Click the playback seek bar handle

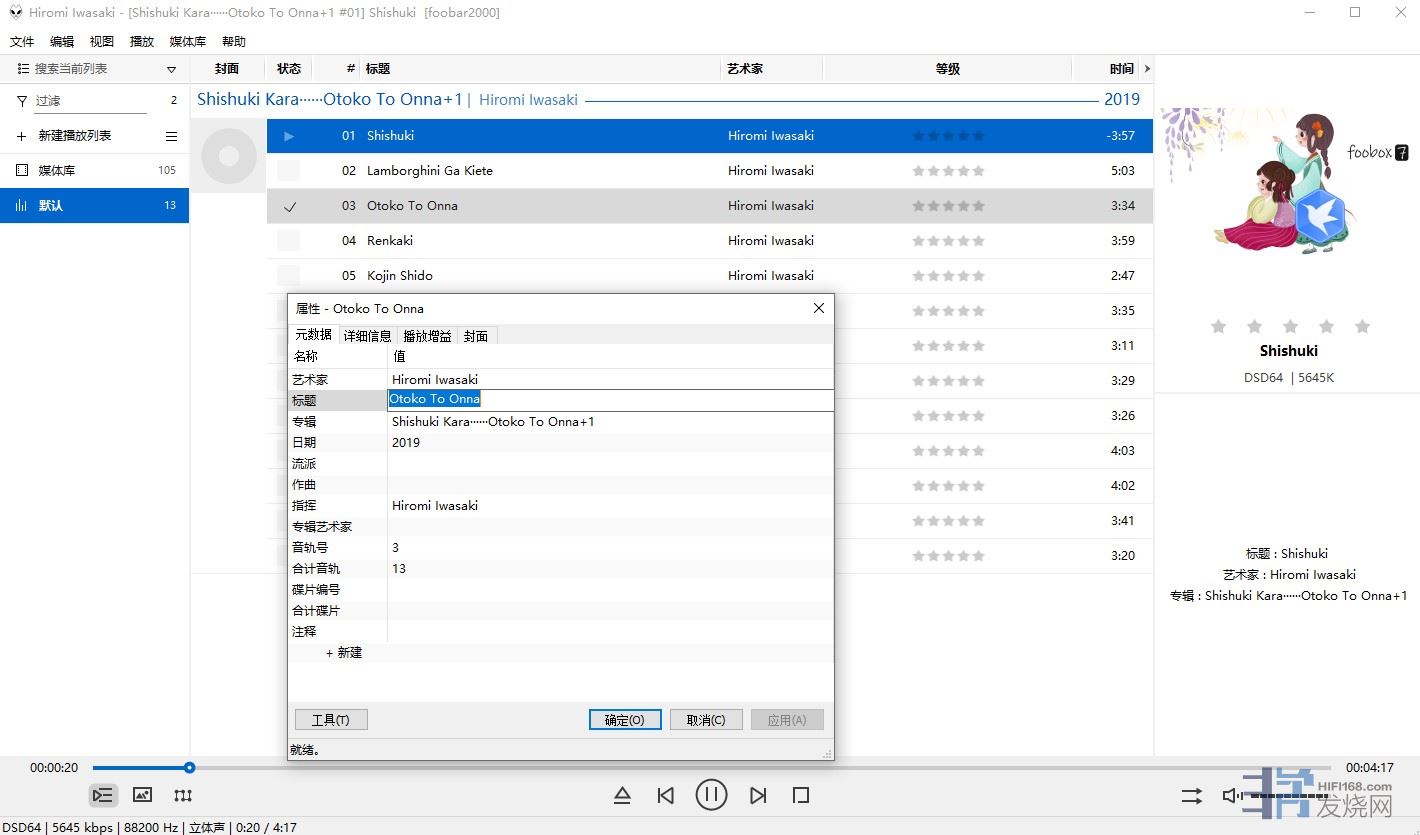[x=189, y=768]
